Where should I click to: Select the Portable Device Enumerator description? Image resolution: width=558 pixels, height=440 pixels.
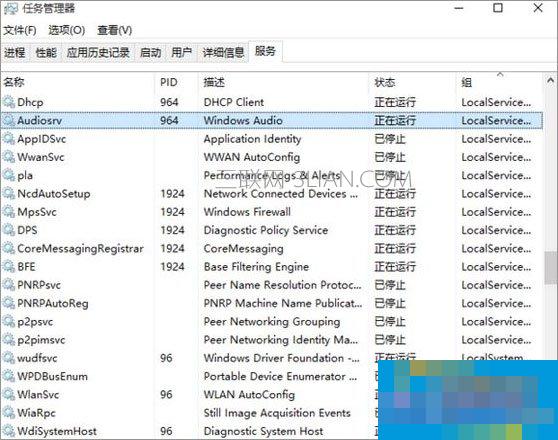280,376
